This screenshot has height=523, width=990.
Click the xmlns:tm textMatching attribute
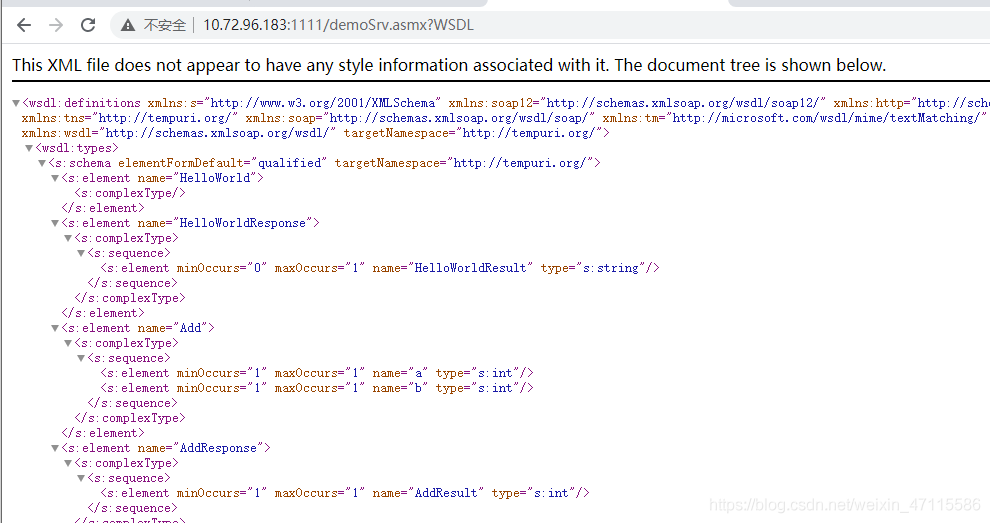[x=794, y=118]
